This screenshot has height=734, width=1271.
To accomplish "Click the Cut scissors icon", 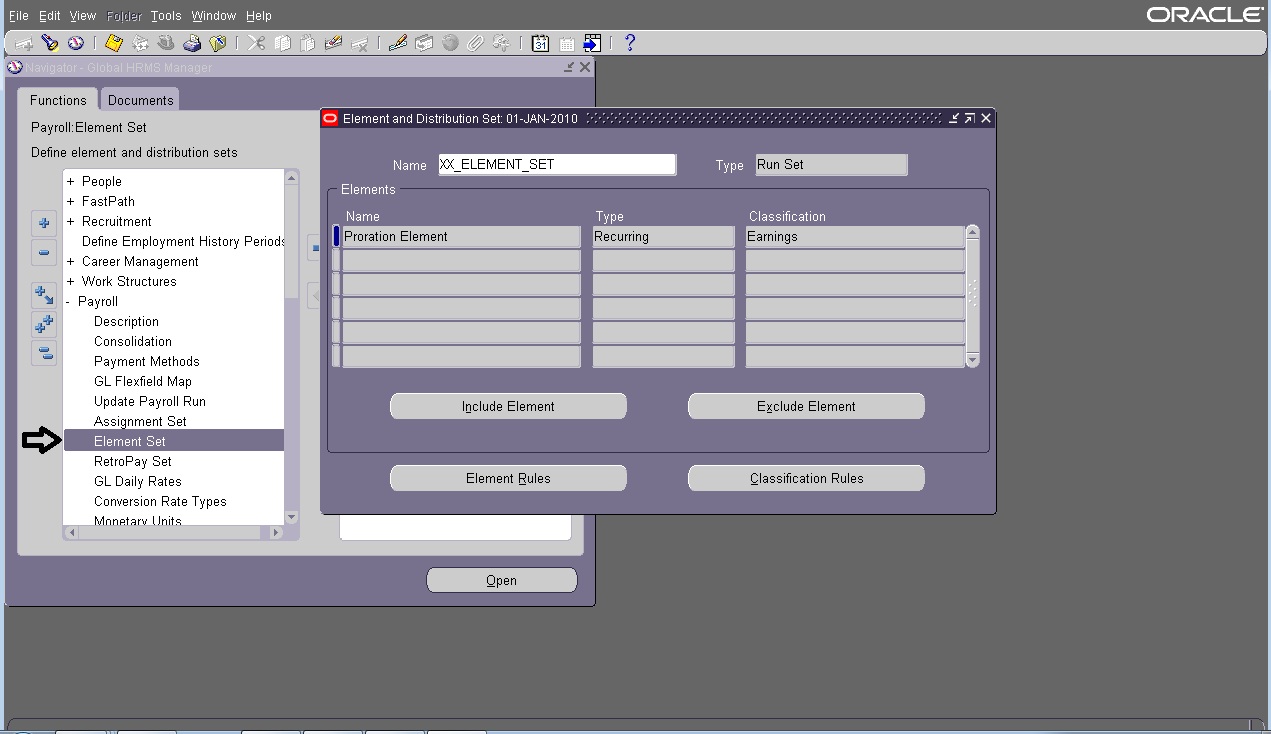I will pyautogui.click(x=257, y=44).
